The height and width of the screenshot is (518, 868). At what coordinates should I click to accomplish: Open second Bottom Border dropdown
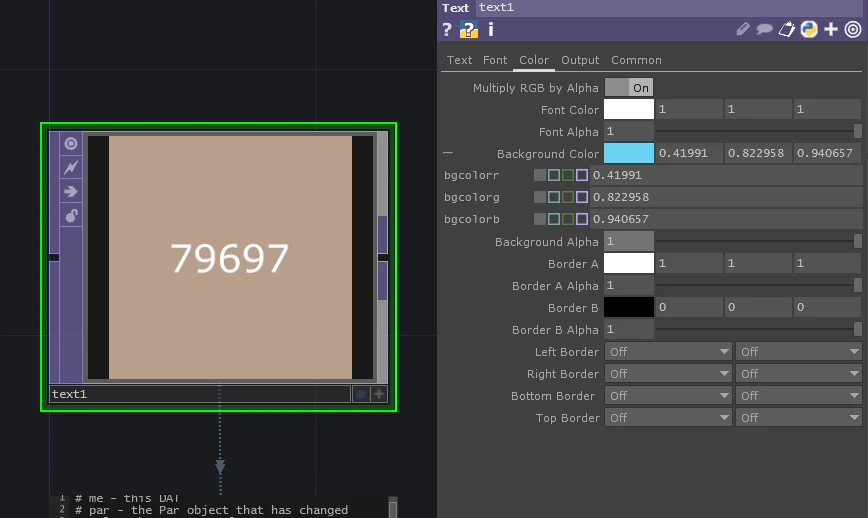[x=799, y=396]
